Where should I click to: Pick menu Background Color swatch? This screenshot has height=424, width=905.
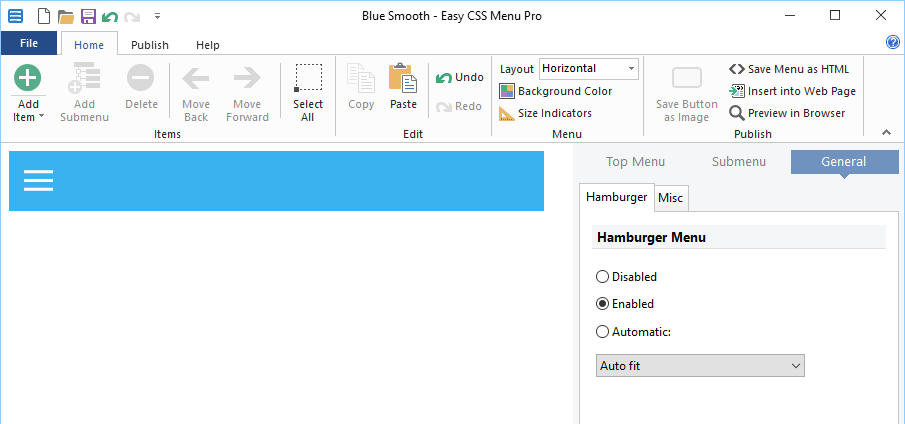[507, 91]
